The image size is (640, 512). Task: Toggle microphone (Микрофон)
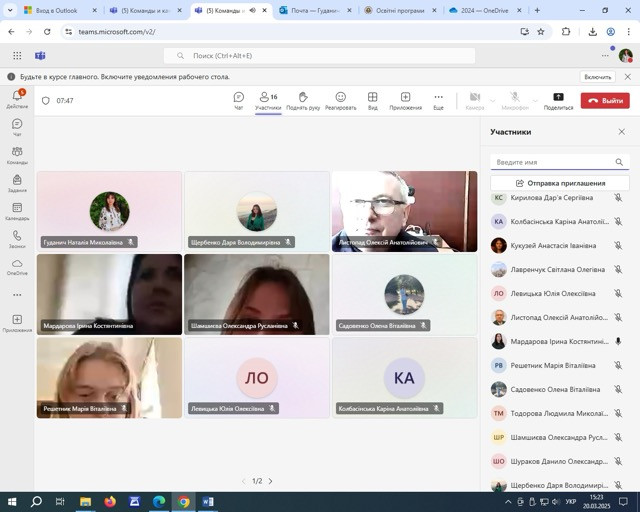point(515,101)
